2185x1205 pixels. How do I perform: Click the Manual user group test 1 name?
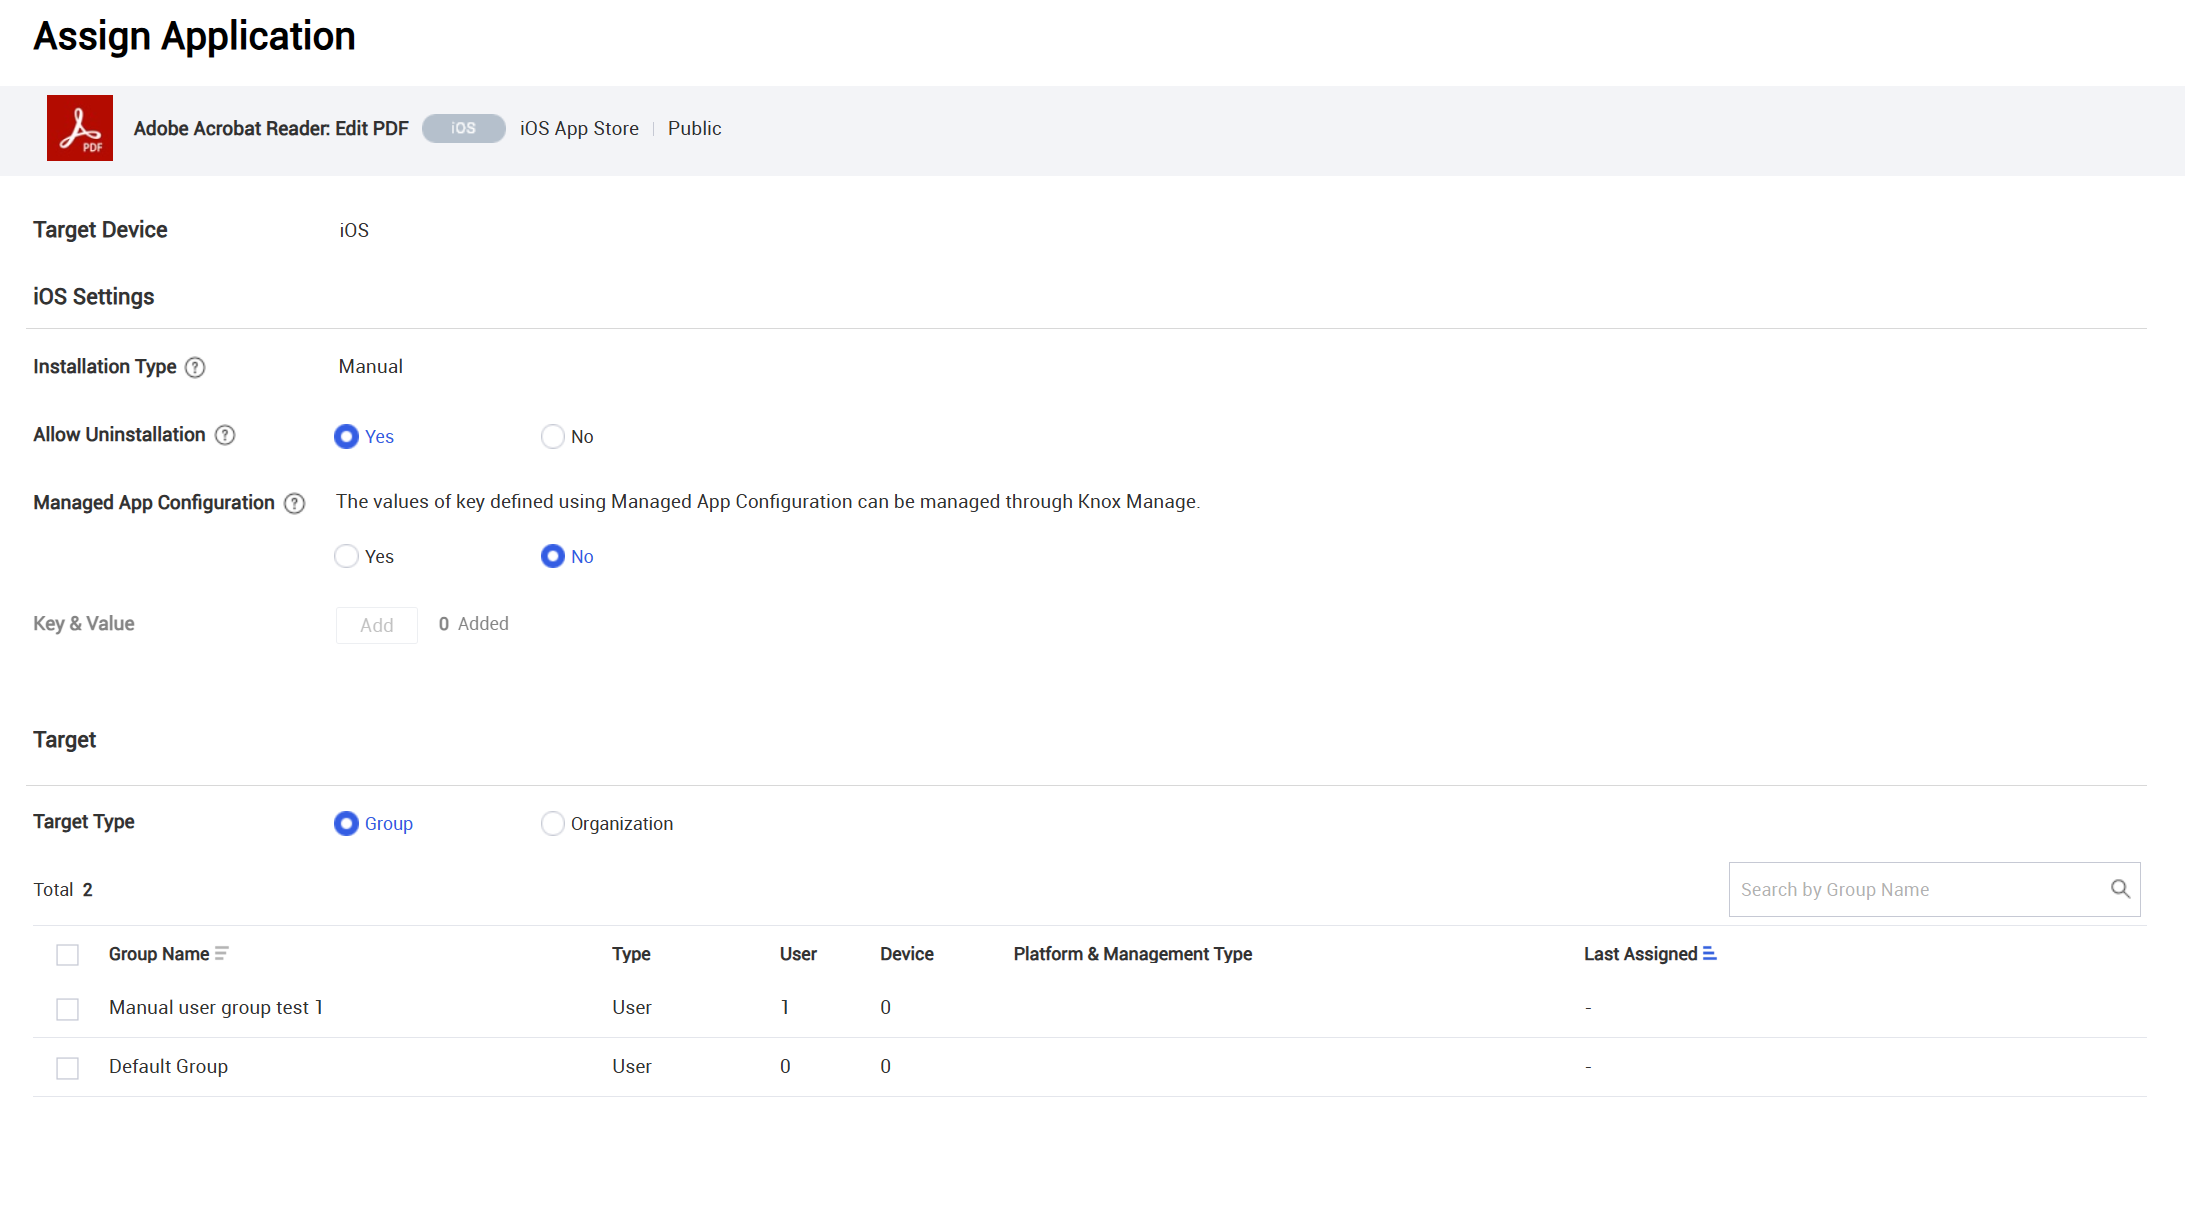click(216, 1007)
